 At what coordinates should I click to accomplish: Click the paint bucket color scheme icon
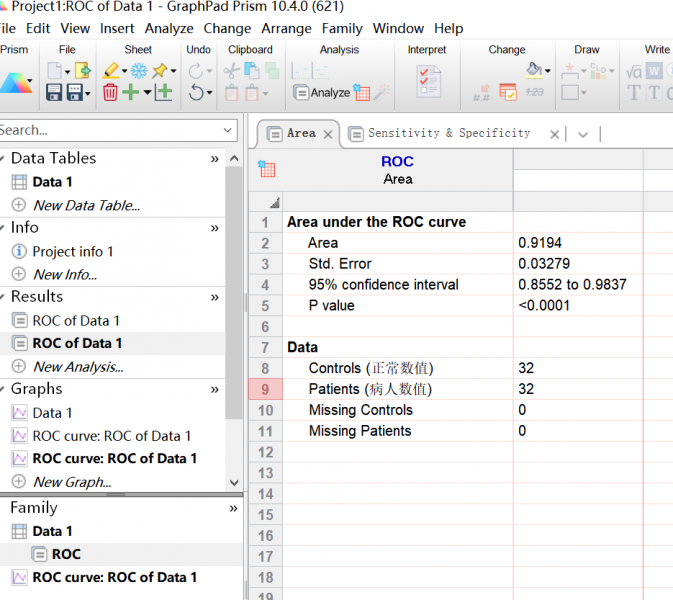[x=534, y=70]
